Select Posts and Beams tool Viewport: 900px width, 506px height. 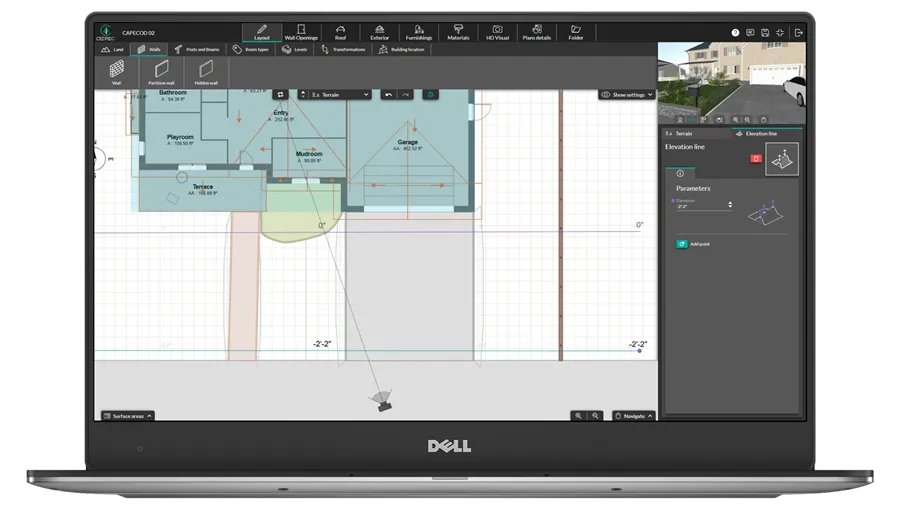click(197, 49)
